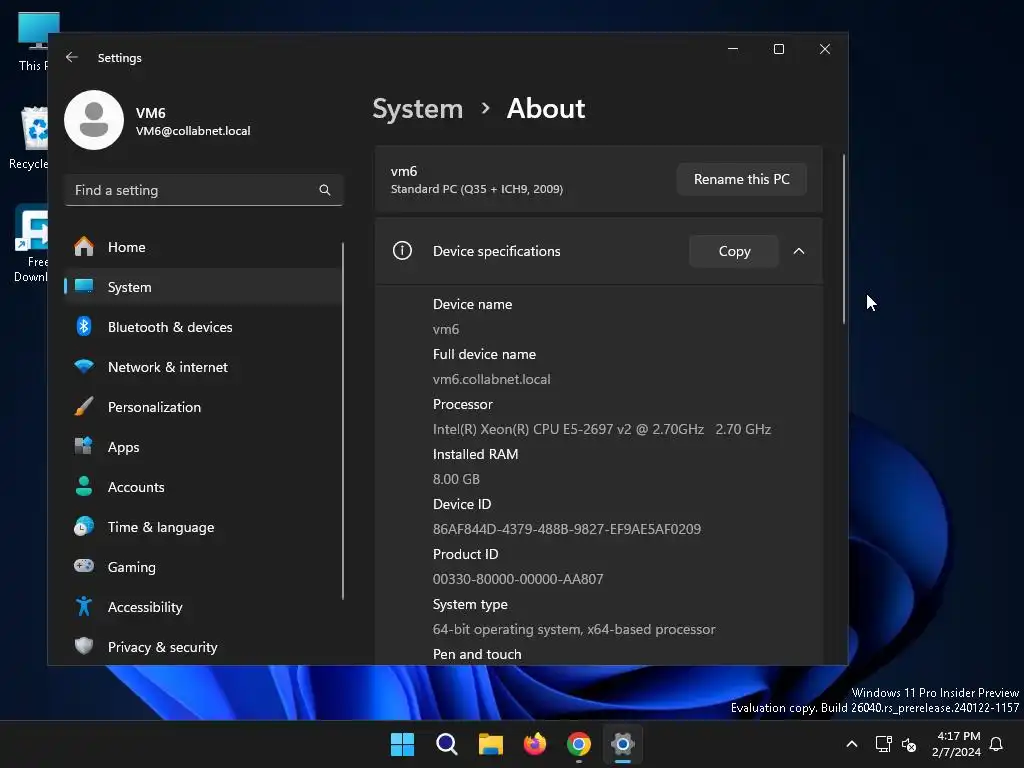Collapse the Device specifications section

click(x=799, y=251)
